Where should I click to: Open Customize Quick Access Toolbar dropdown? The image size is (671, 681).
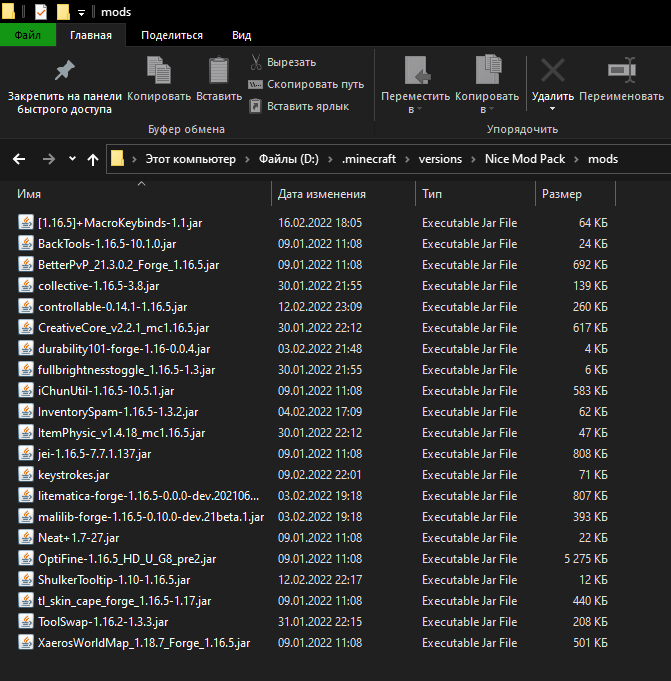pyautogui.click(x=81, y=13)
